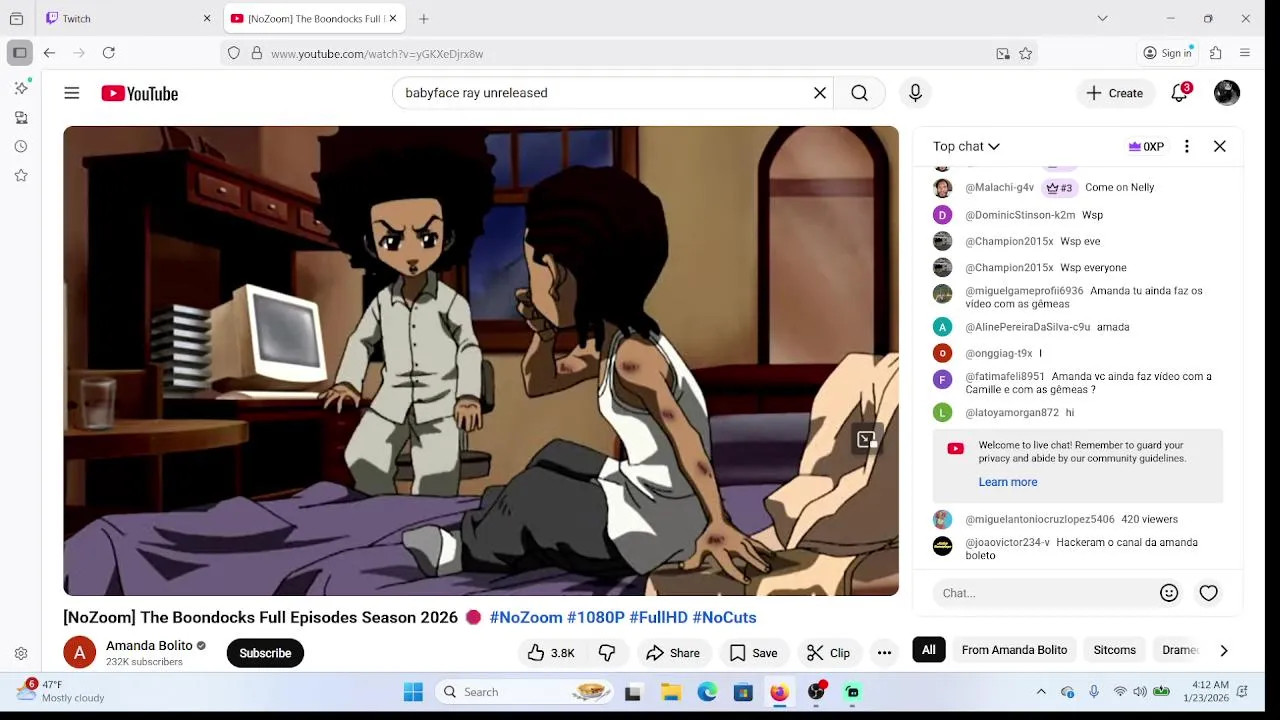Image resolution: width=1280 pixels, height=720 pixels.
Task: Open sidebar bookmarks star icon
Action: pos(21,175)
